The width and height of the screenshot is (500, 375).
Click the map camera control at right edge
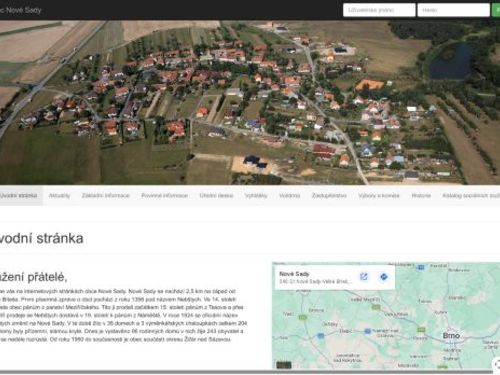point(497,364)
